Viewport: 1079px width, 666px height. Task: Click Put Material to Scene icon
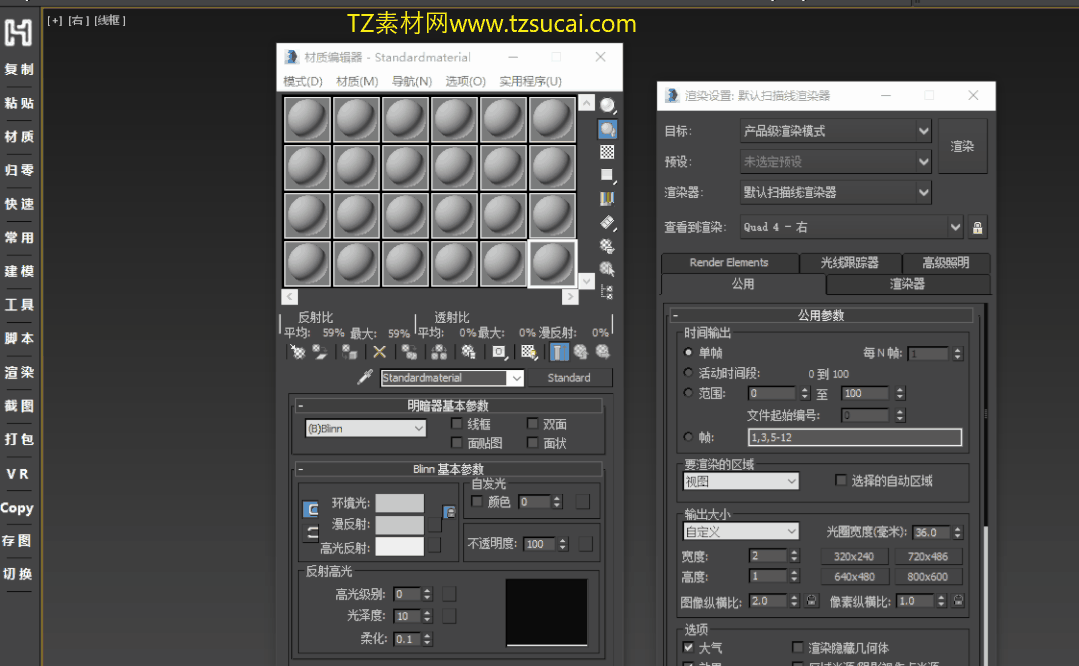point(319,352)
